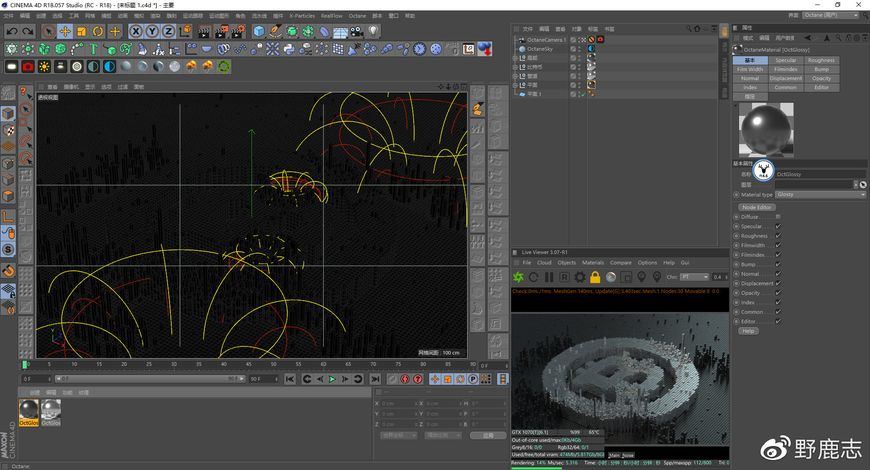Image resolution: width=870 pixels, height=470 pixels.
Task: Click the Redo arrow in the top toolbar
Action: pyautogui.click(x=27, y=32)
